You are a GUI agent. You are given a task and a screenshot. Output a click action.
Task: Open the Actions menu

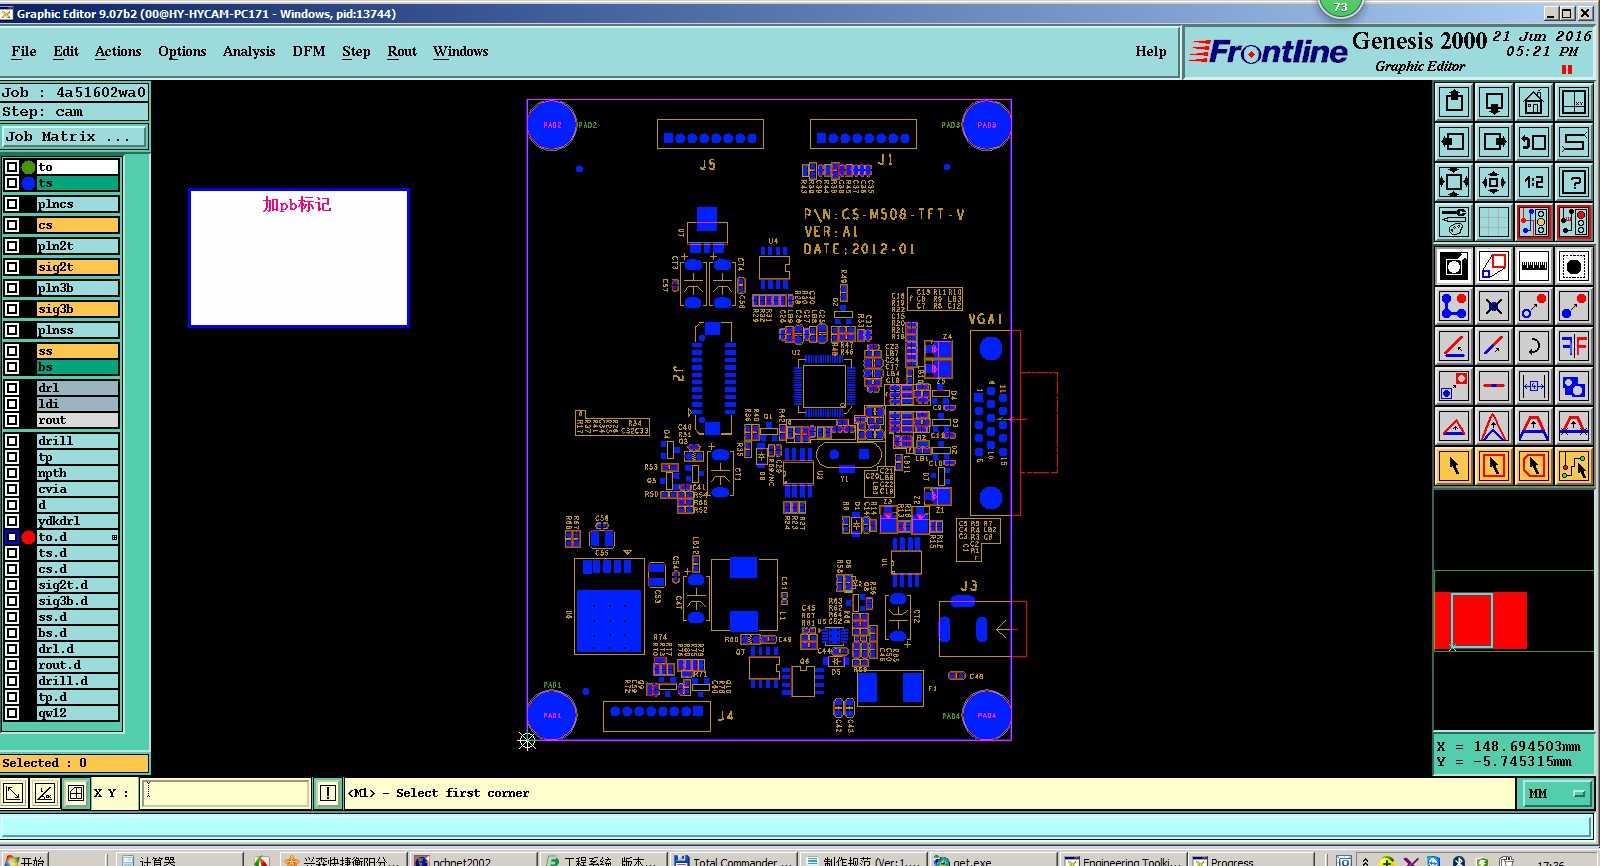click(x=118, y=52)
